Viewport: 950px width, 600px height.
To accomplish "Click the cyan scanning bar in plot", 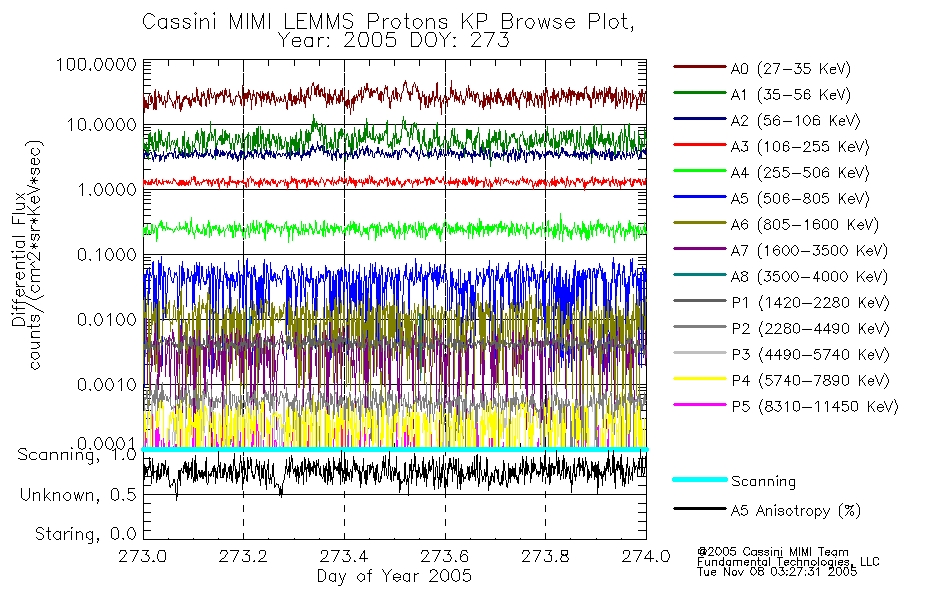I will (394, 449).
